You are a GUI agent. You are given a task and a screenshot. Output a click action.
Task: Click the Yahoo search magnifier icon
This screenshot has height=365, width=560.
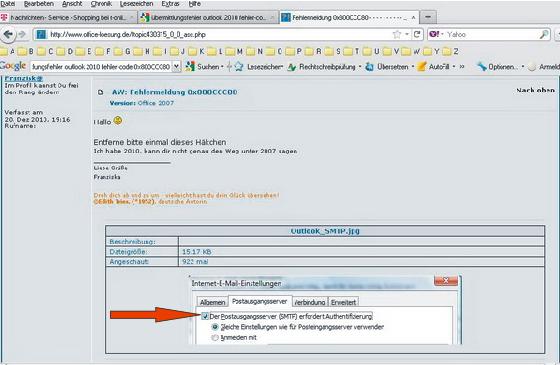click(x=544, y=34)
